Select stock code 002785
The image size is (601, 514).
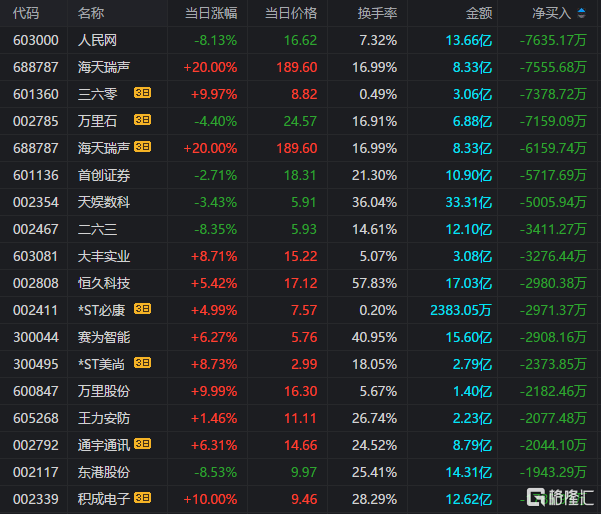[x=36, y=122]
